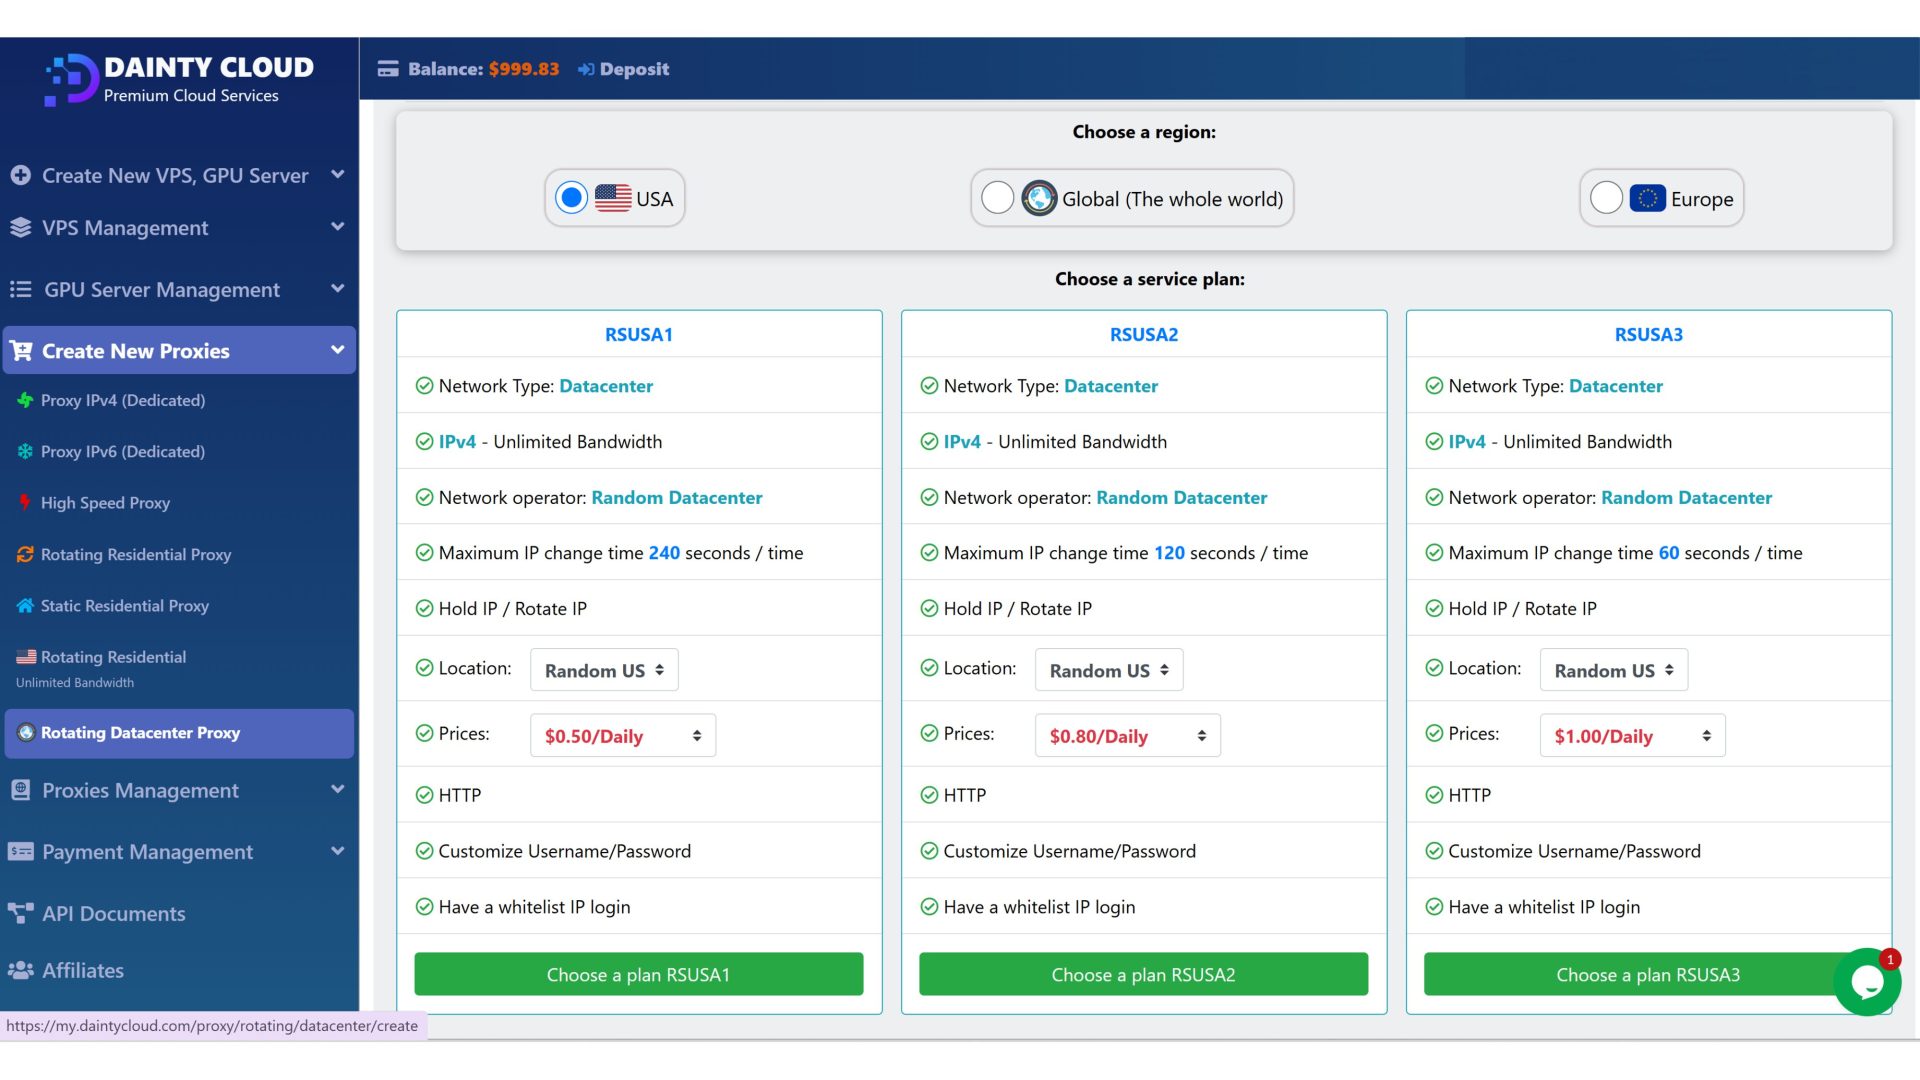Click the $999.83 balance amount
Viewport: 1920px width, 1080px height.
click(524, 69)
